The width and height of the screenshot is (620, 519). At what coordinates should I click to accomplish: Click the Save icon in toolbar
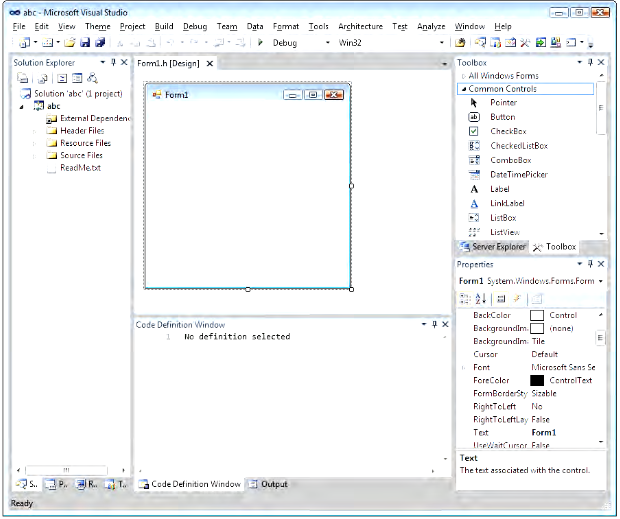[85, 42]
